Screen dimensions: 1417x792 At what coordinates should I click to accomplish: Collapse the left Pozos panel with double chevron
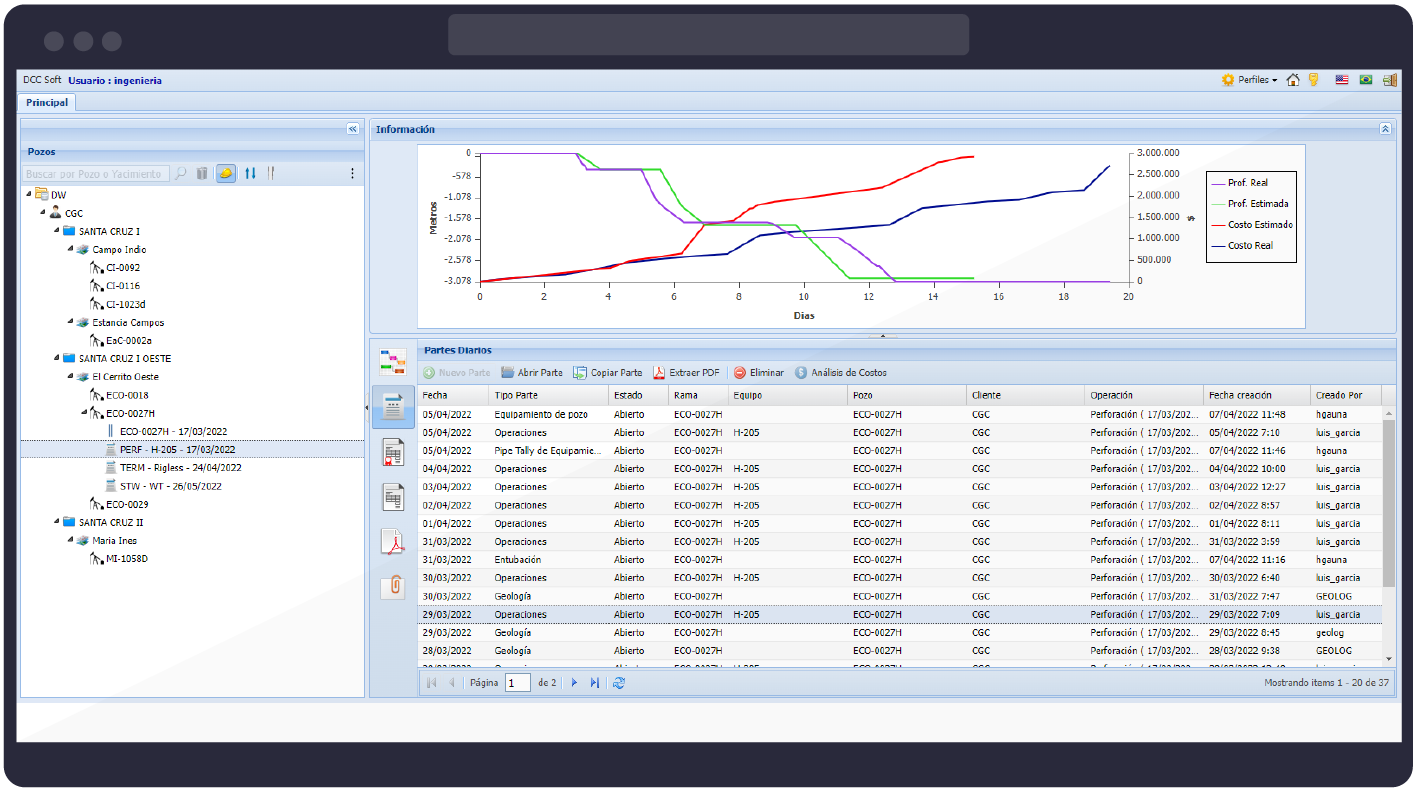click(352, 129)
